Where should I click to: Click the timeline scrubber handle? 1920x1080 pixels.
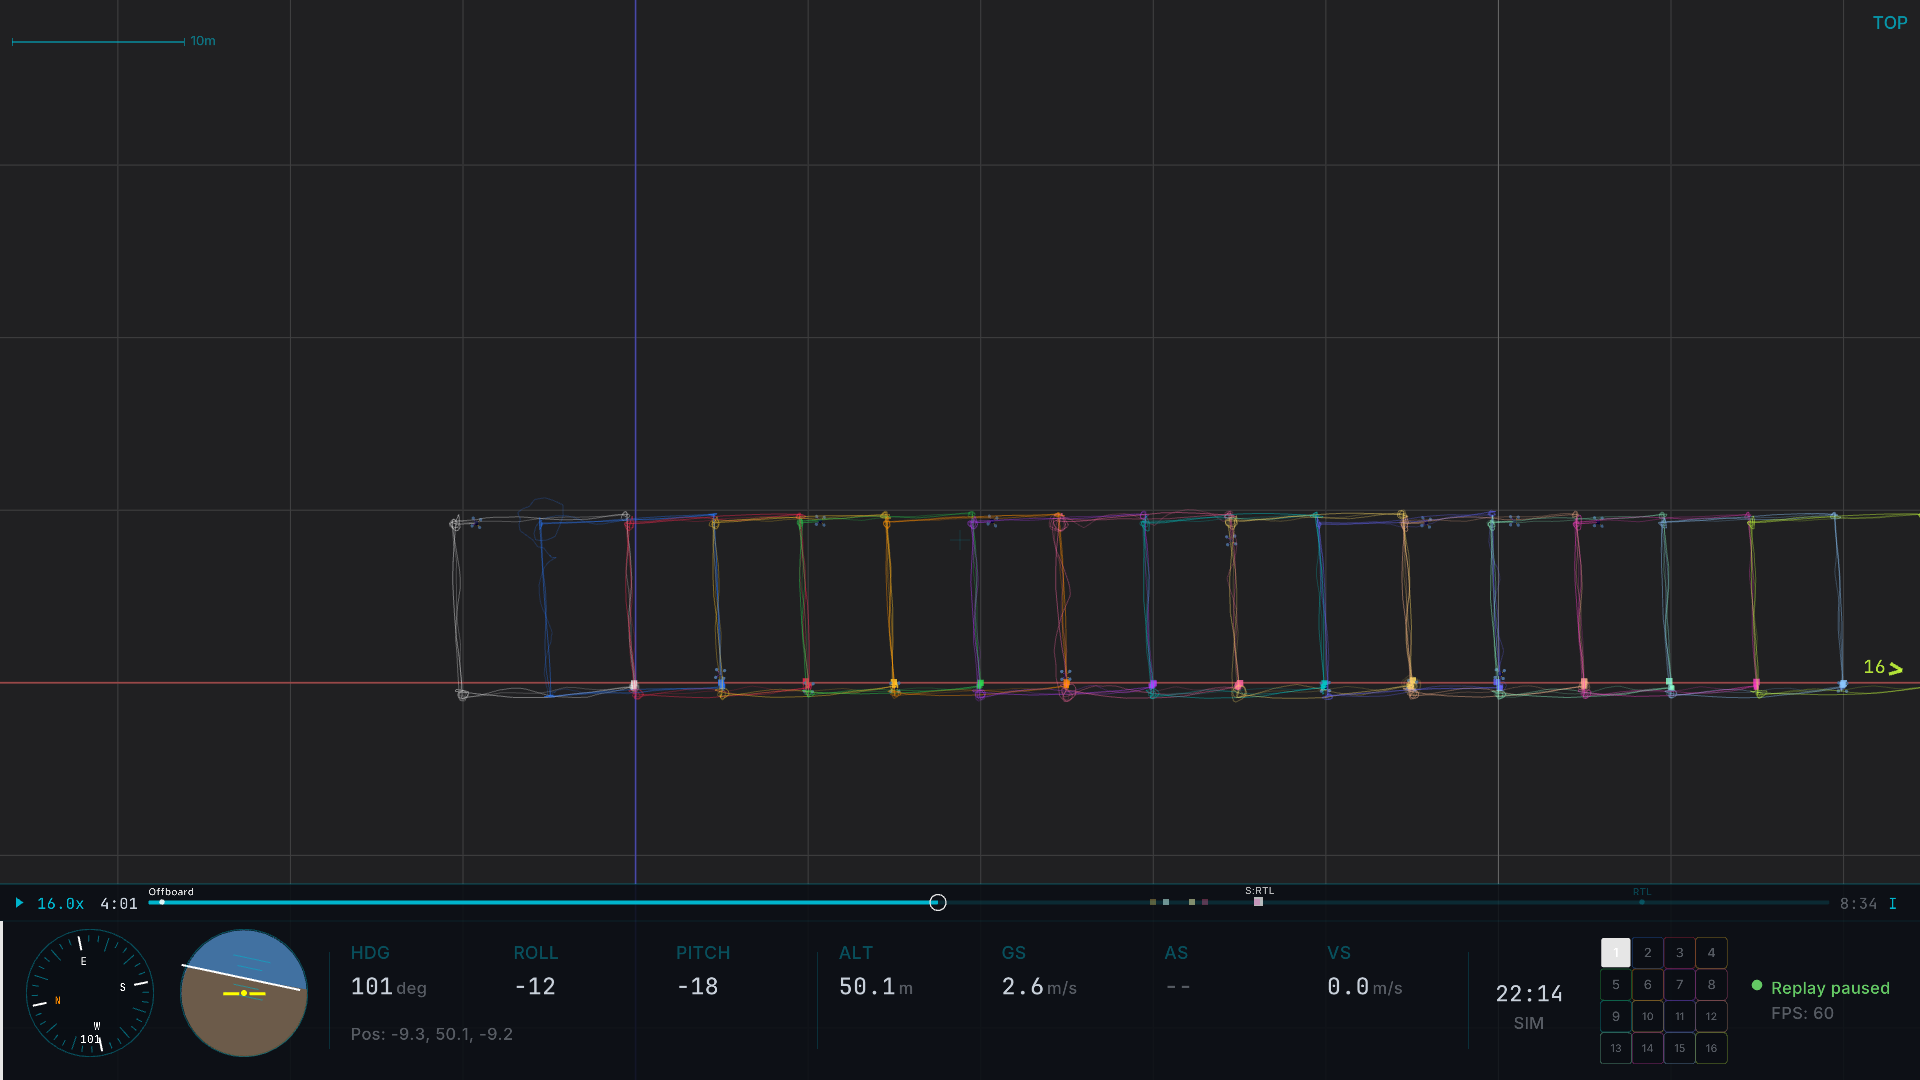pos(937,902)
